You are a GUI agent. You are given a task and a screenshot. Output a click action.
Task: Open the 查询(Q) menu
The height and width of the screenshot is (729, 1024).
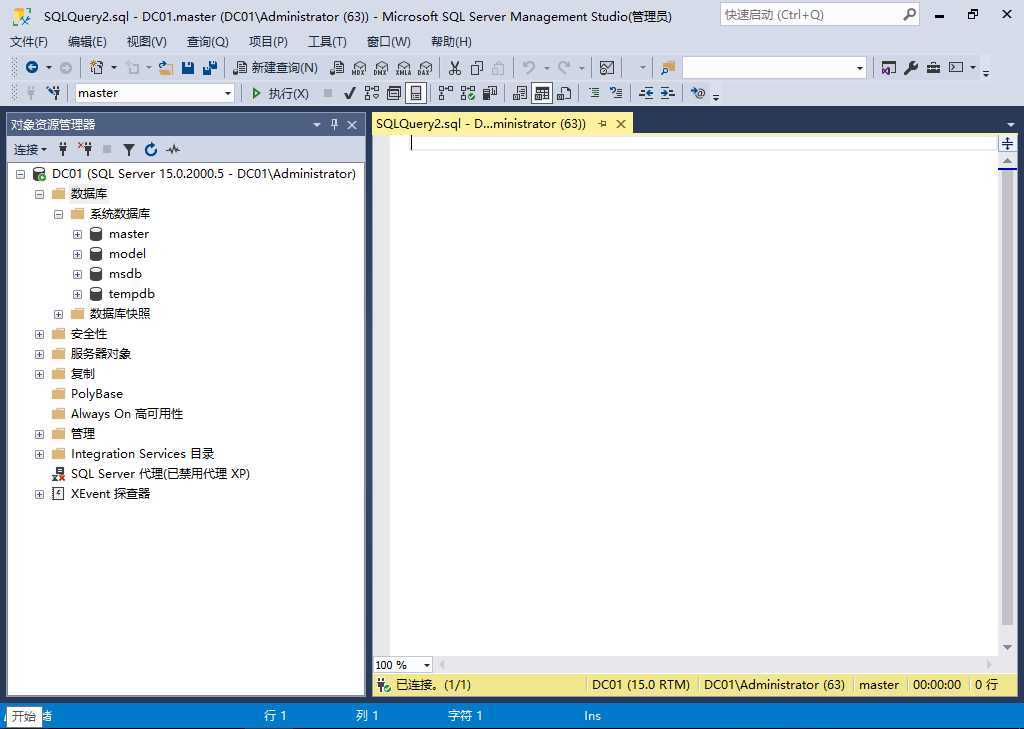[x=208, y=42]
